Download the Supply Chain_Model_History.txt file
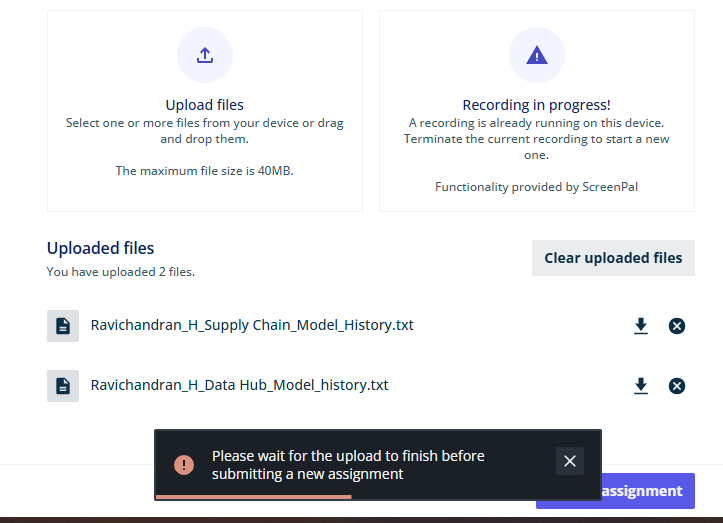723x523 pixels. (x=640, y=326)
